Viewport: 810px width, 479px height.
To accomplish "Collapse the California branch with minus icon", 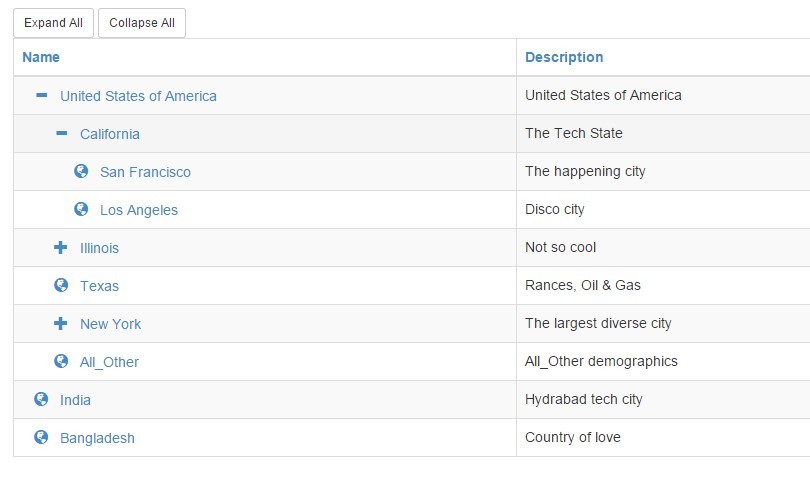I will coord(61,133).
